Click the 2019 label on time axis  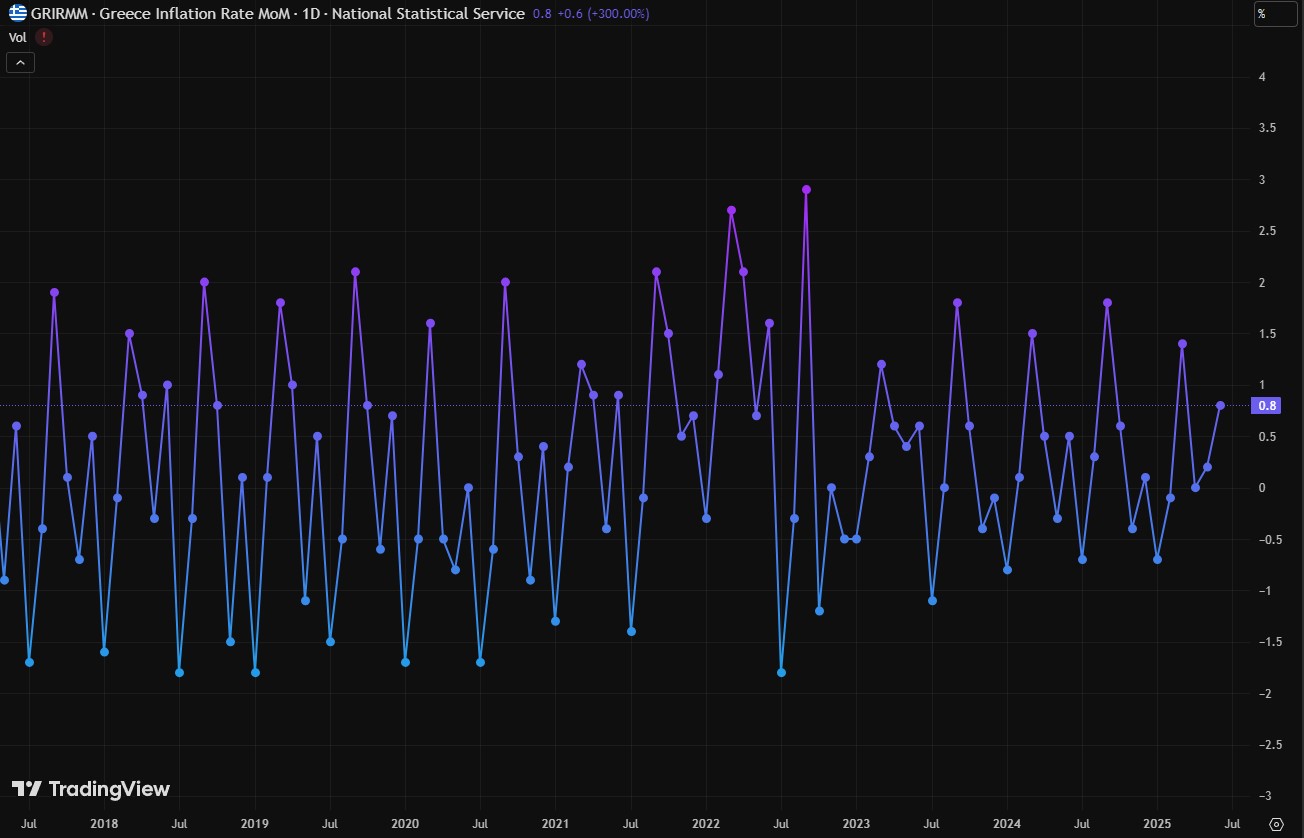(x=255, y=824)
